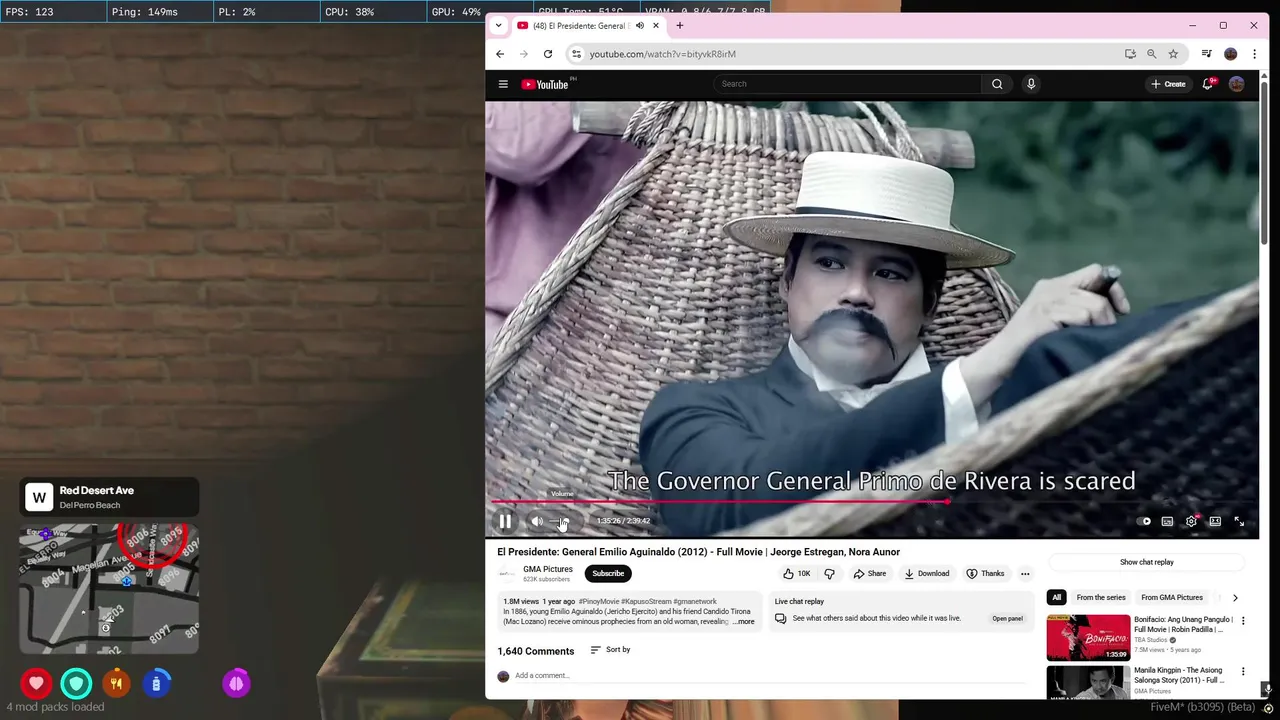Click the search magnifier button
This screenshot has height=720, width=1280.
tap(997, 84)
